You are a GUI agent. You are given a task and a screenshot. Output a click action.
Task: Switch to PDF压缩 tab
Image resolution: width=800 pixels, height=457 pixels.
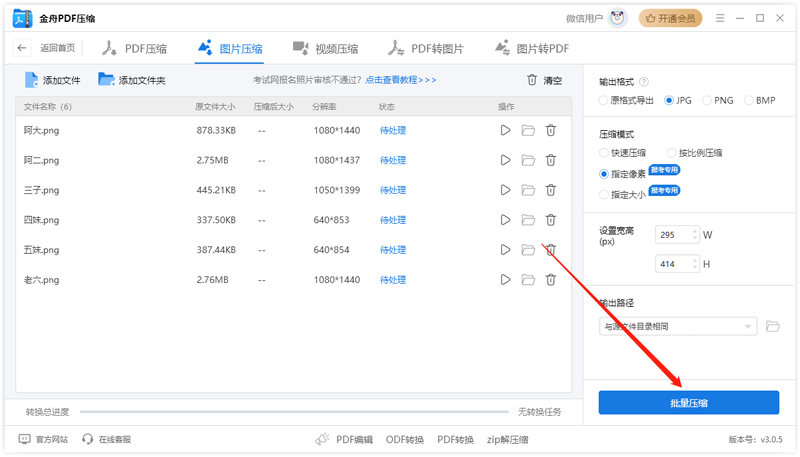134,48
